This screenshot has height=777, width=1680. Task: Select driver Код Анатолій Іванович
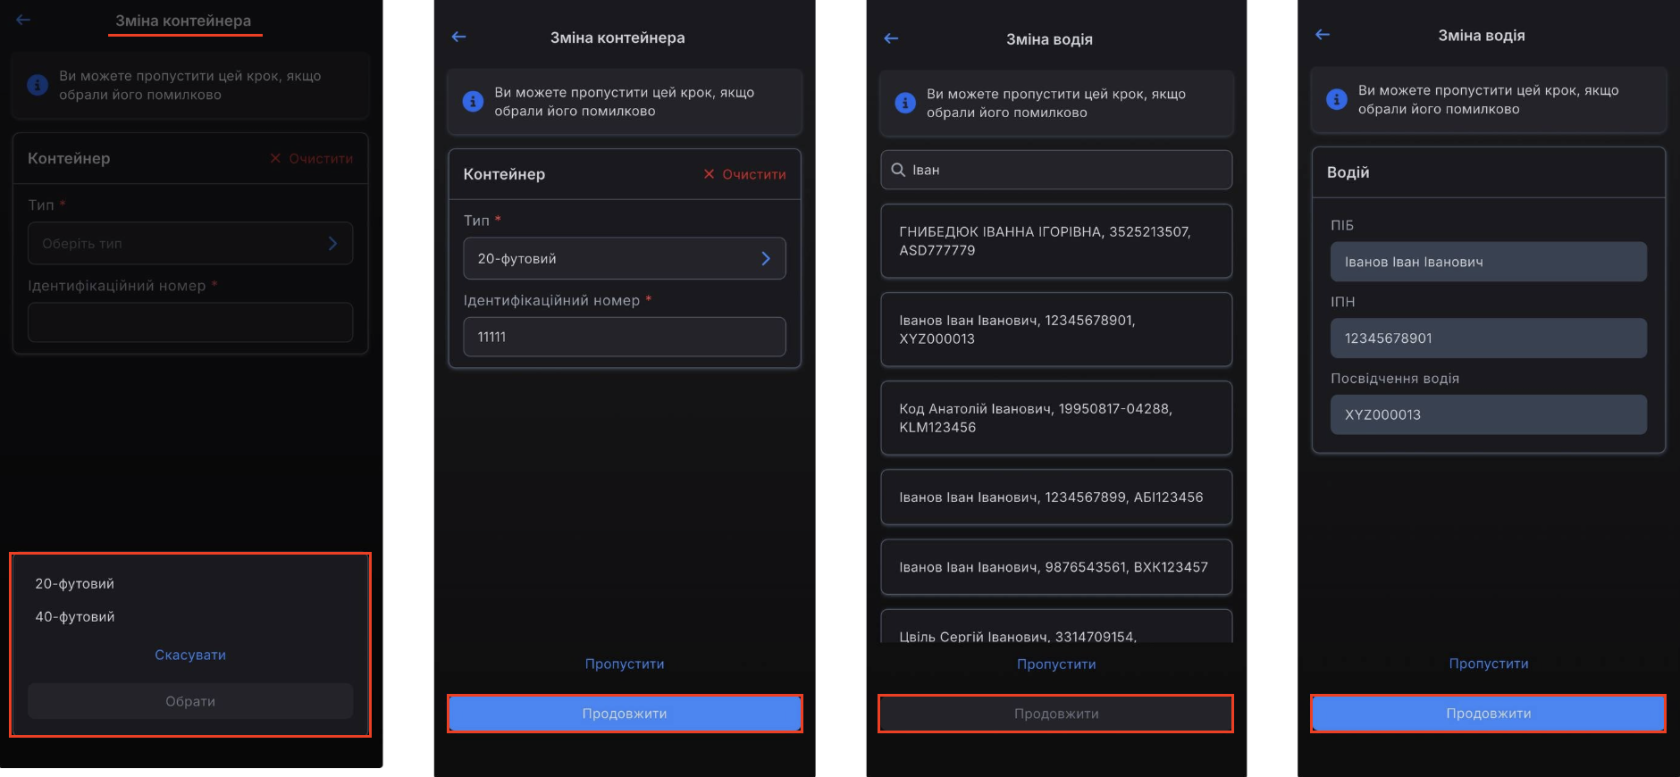coord(1056,418)
